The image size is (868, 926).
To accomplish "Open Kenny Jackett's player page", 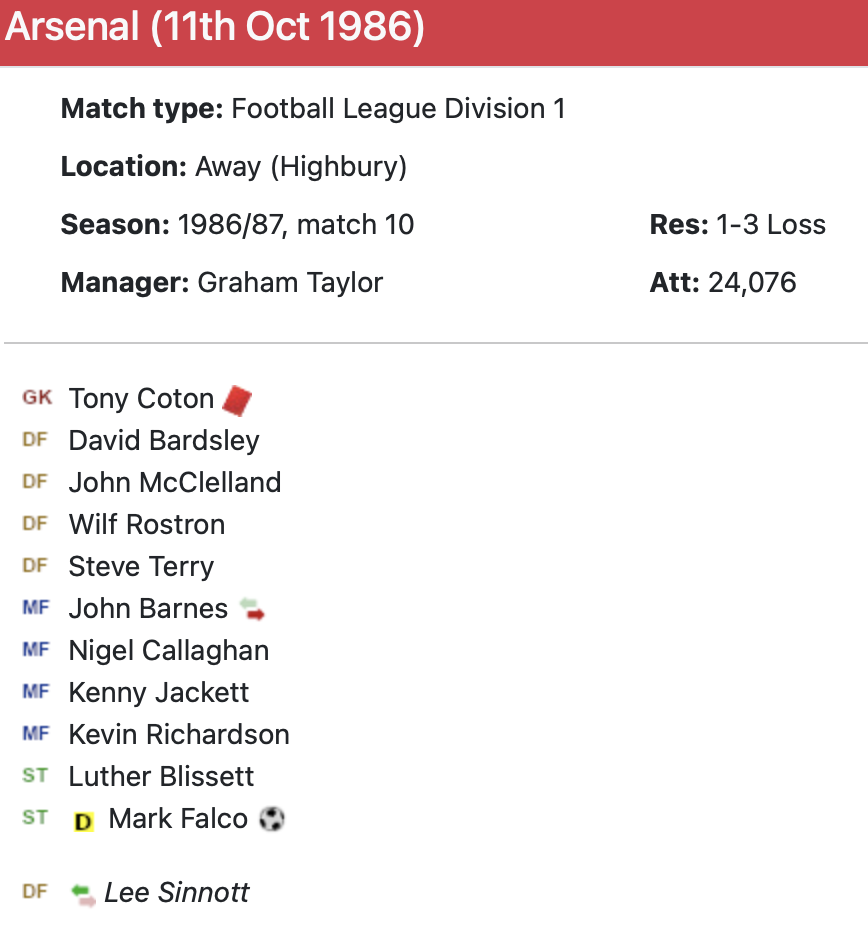I will [159, 693].
